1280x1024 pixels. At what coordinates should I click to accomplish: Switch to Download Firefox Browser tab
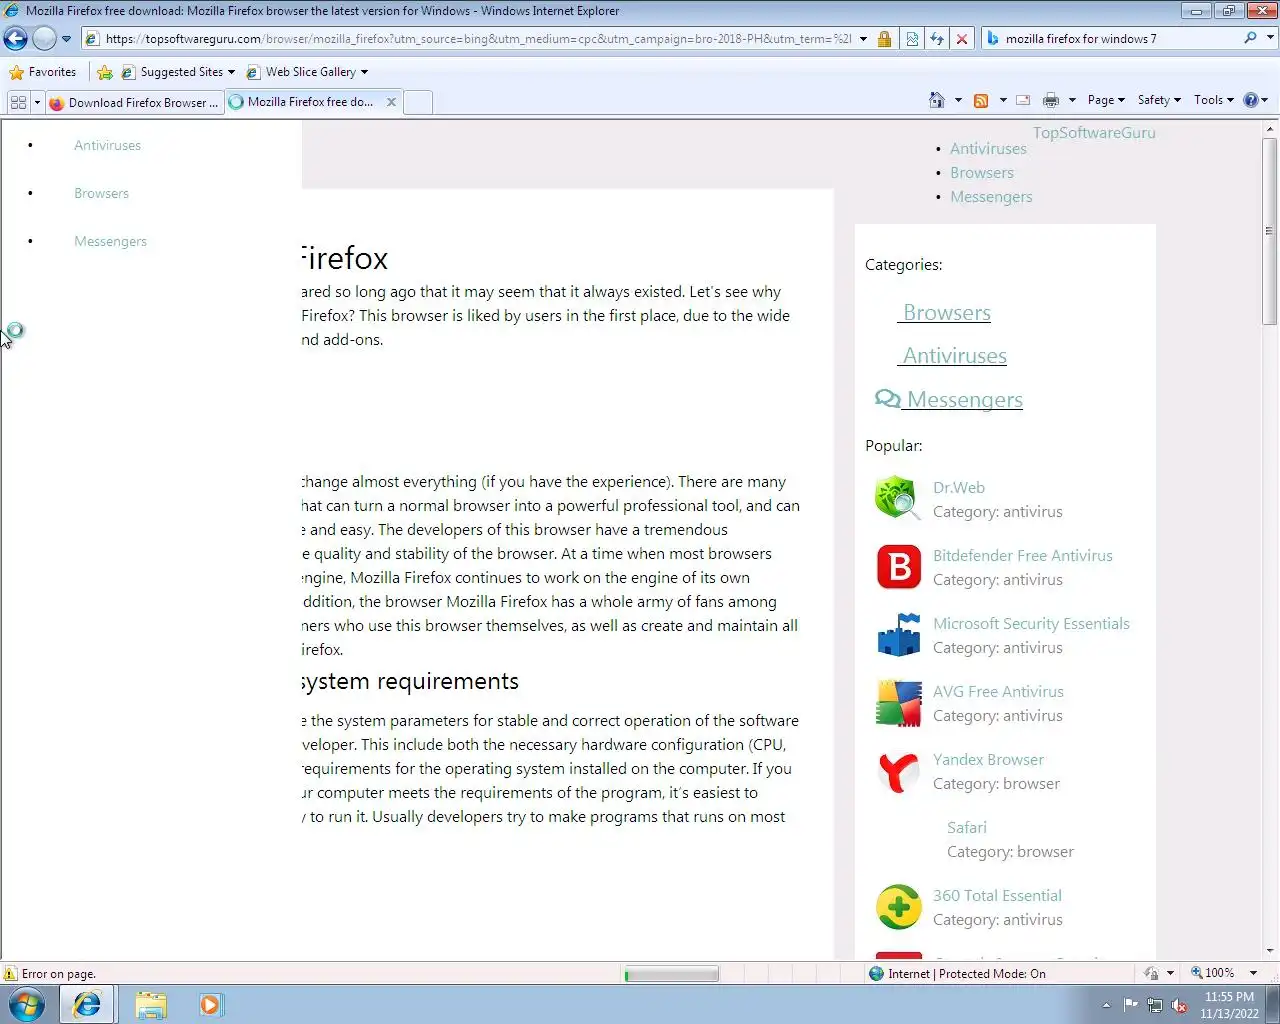(134, 102)
